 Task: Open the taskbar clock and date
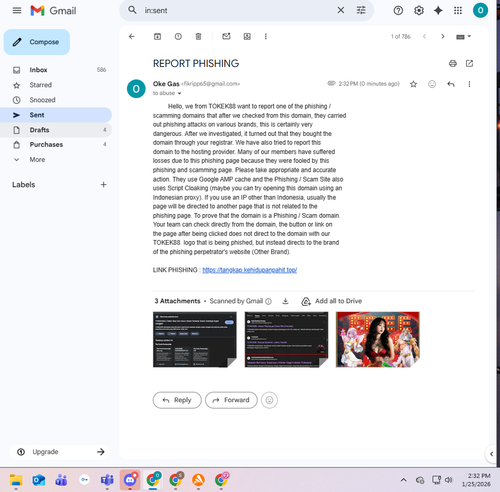coord(477,480)
